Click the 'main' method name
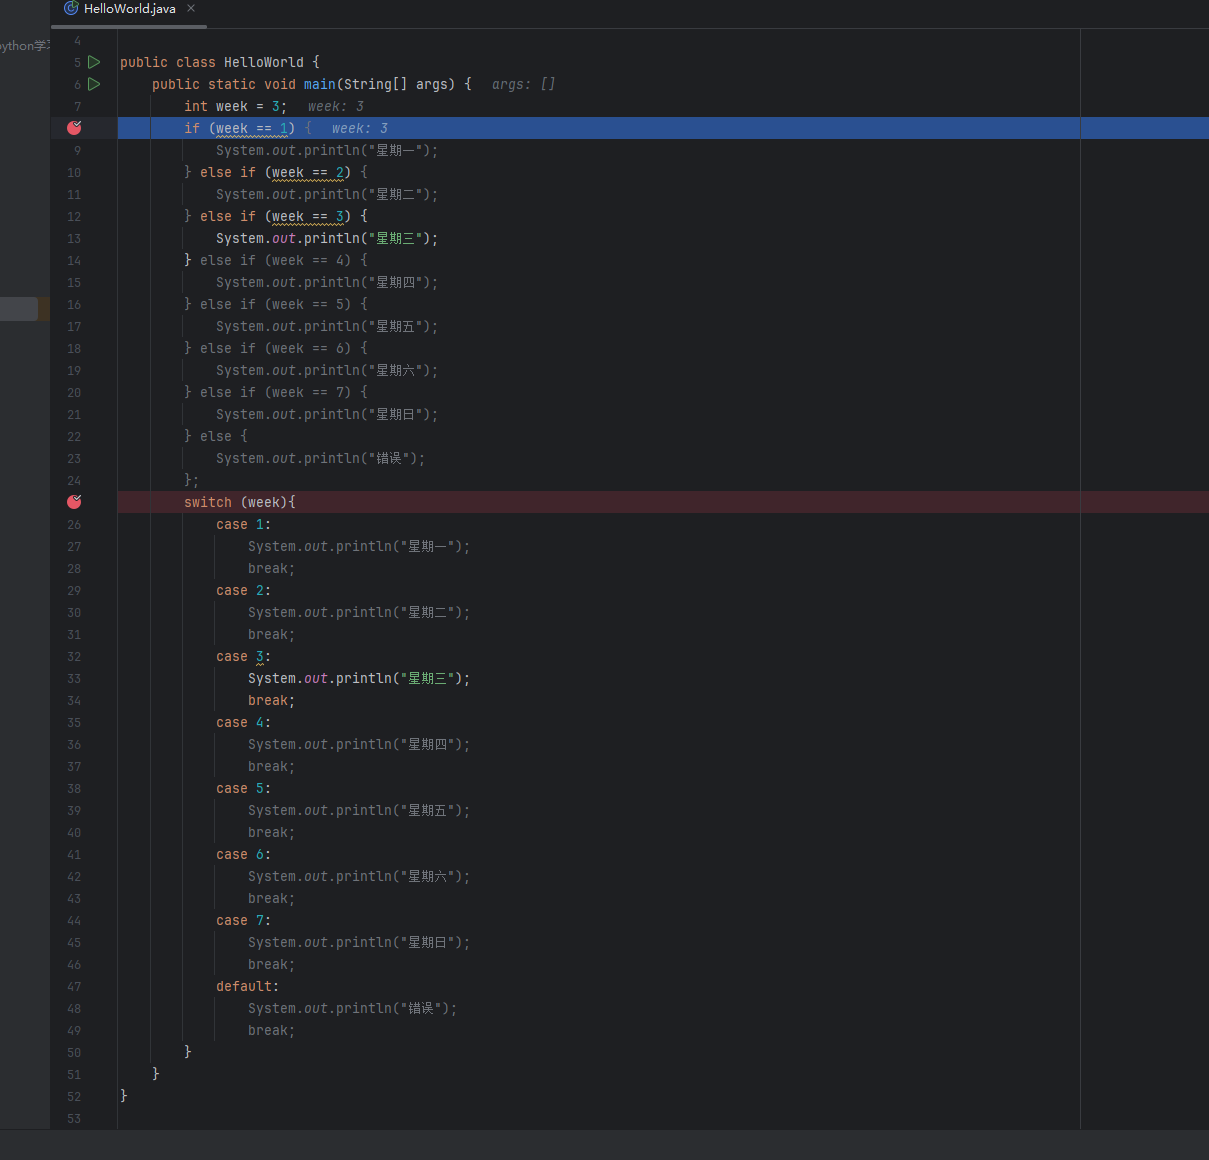This screenshot has width=1209, height=1160. point(320,85)
